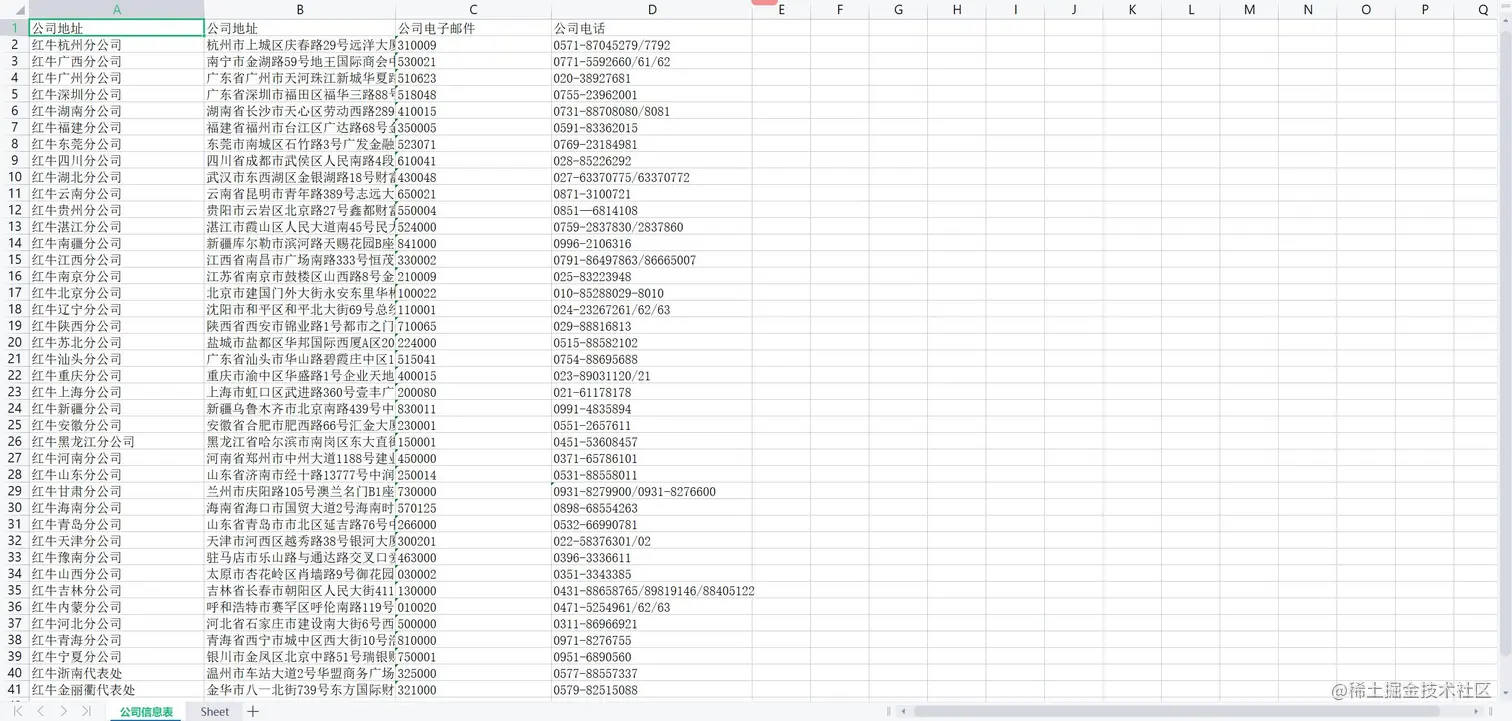Select cell 红牛湖南分公司
Viewport: 1512px width, 721px height.
117,111
